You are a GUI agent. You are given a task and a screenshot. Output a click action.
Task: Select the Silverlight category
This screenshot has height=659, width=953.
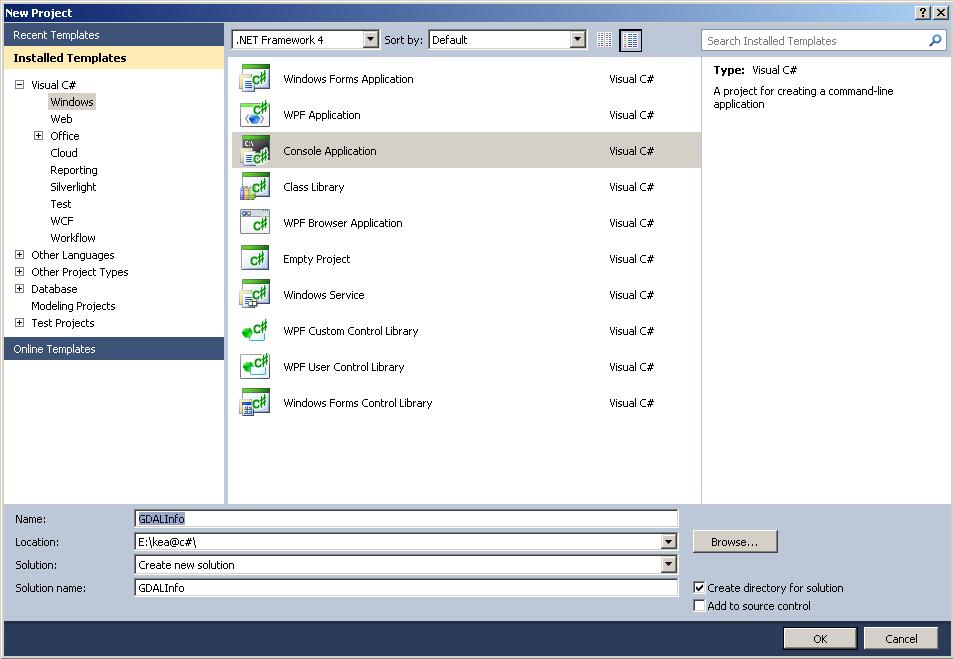[73, 187]
